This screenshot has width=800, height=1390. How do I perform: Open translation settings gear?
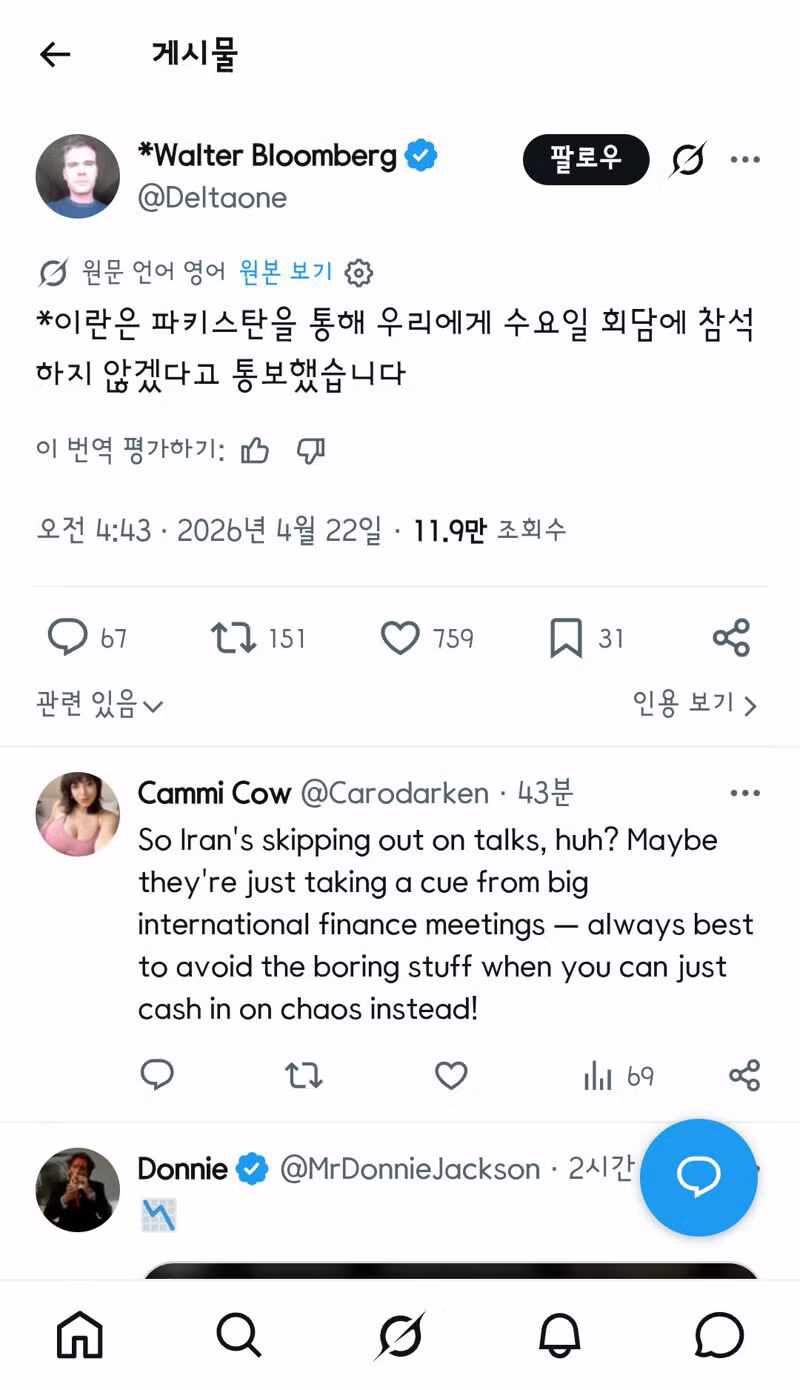(358, 272)
